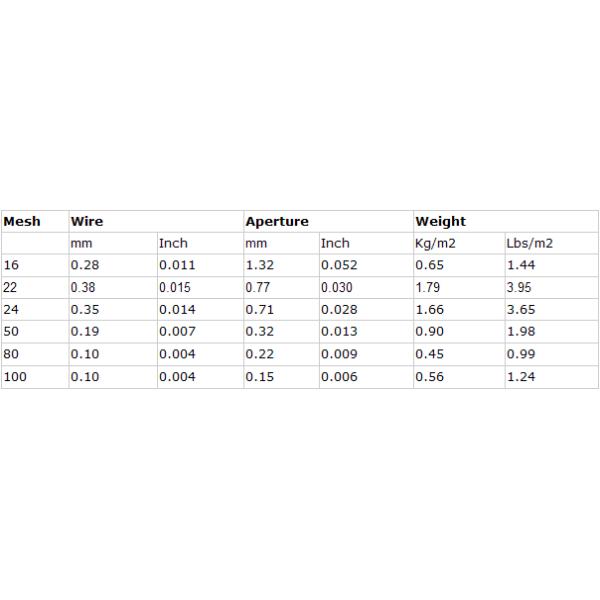Click mesh value 80 cell
600x600 pixels.
12,354
